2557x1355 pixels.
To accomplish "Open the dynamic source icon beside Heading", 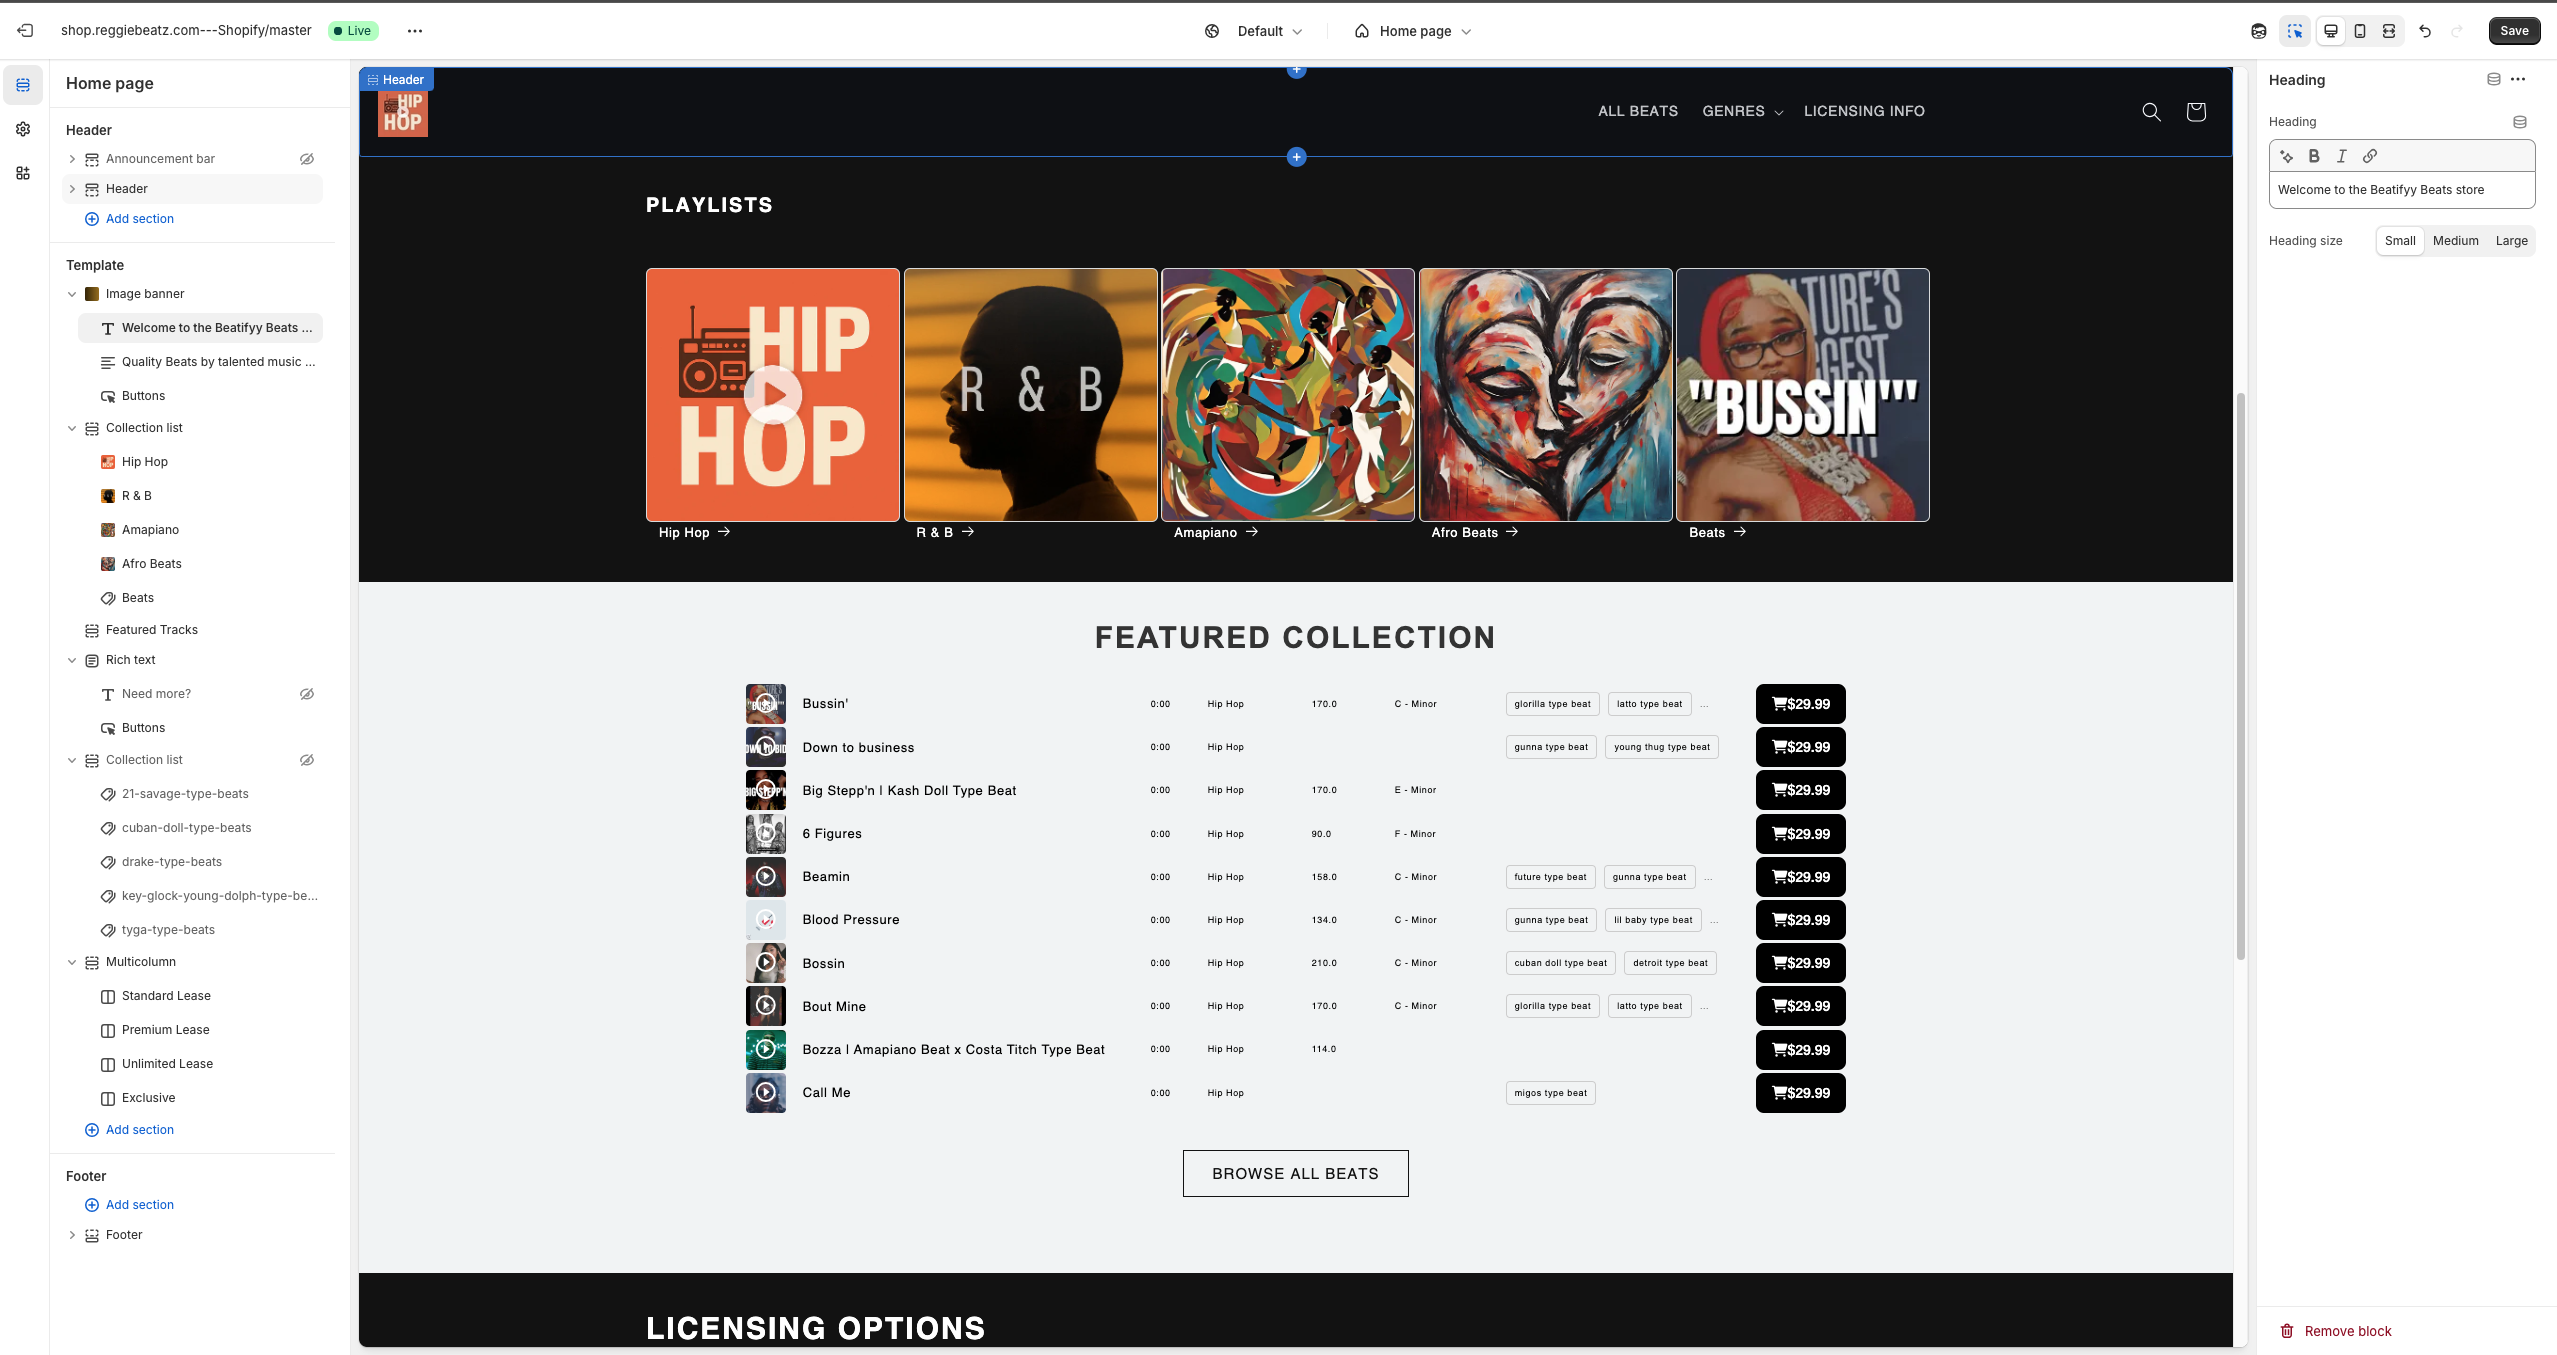I will (2520, 121).
